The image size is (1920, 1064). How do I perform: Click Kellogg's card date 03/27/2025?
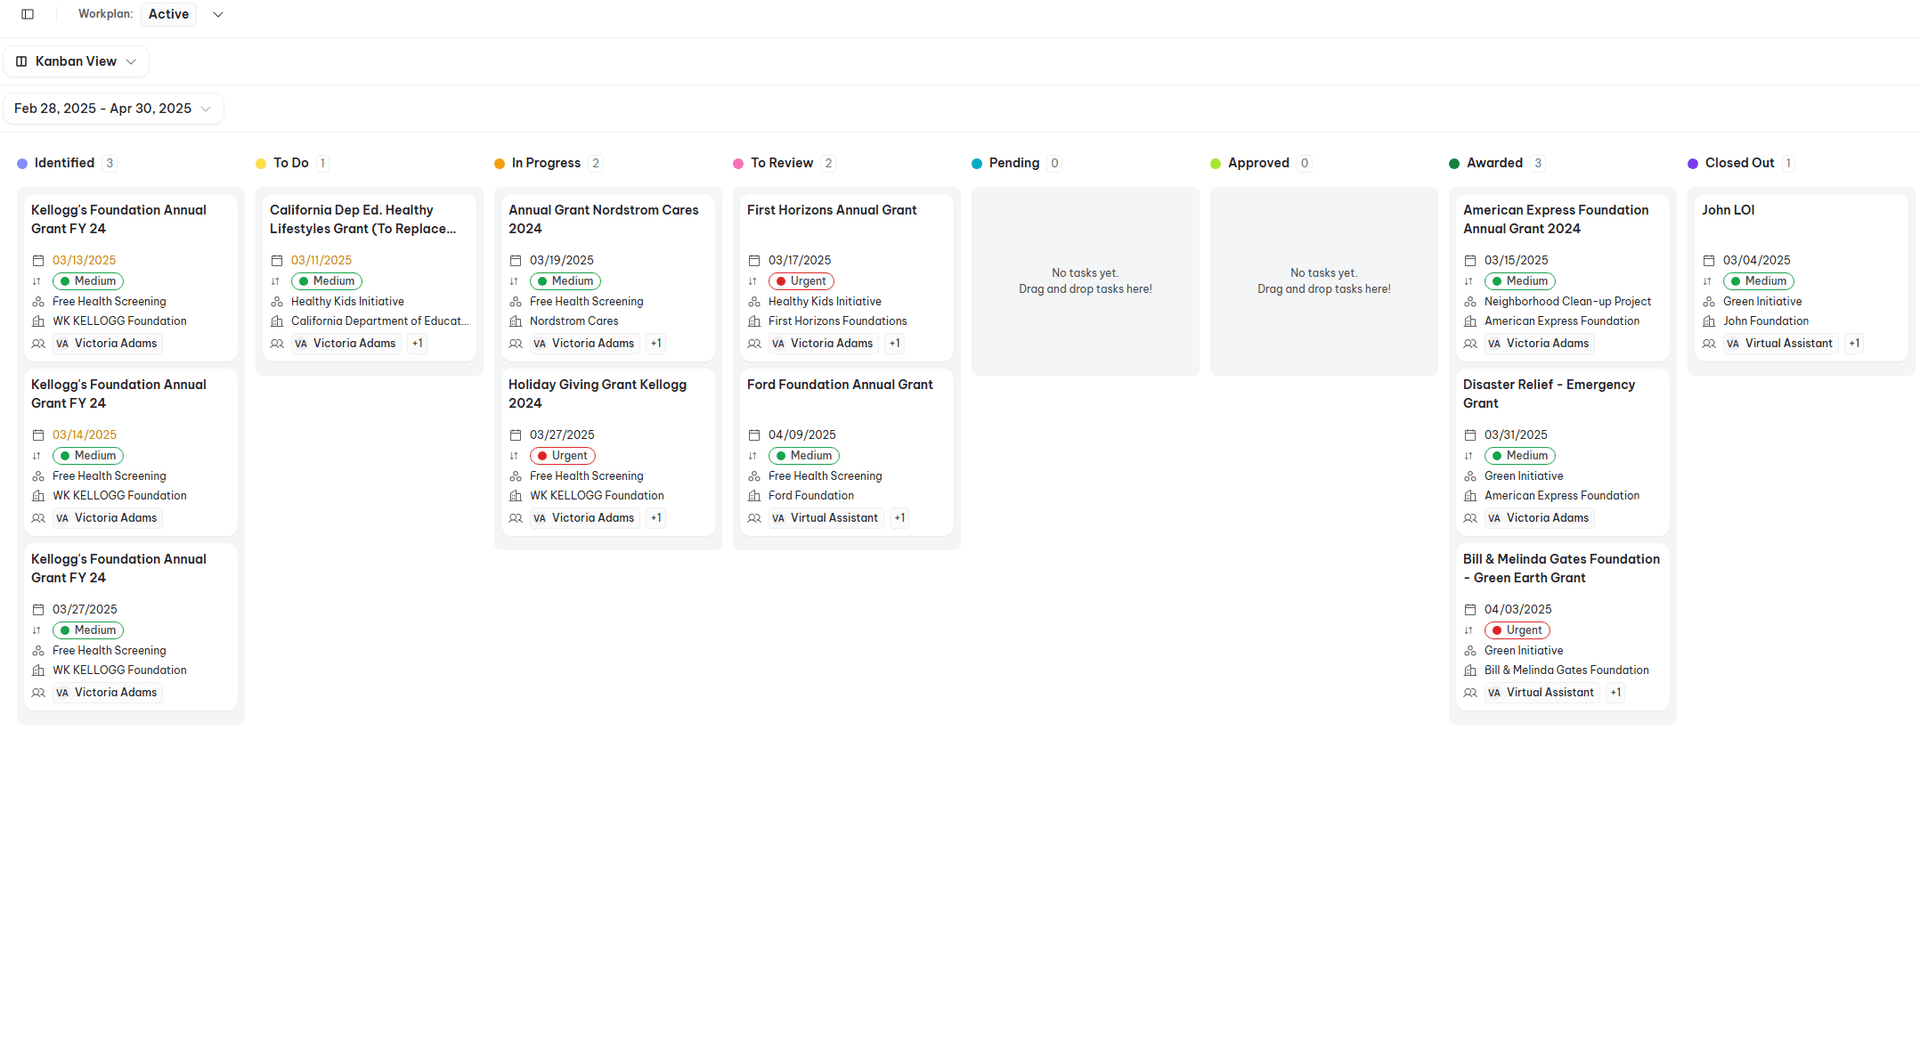click(84, 610)
